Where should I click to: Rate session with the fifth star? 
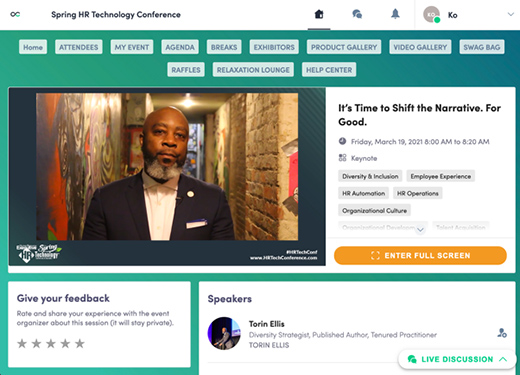[79, 343]
